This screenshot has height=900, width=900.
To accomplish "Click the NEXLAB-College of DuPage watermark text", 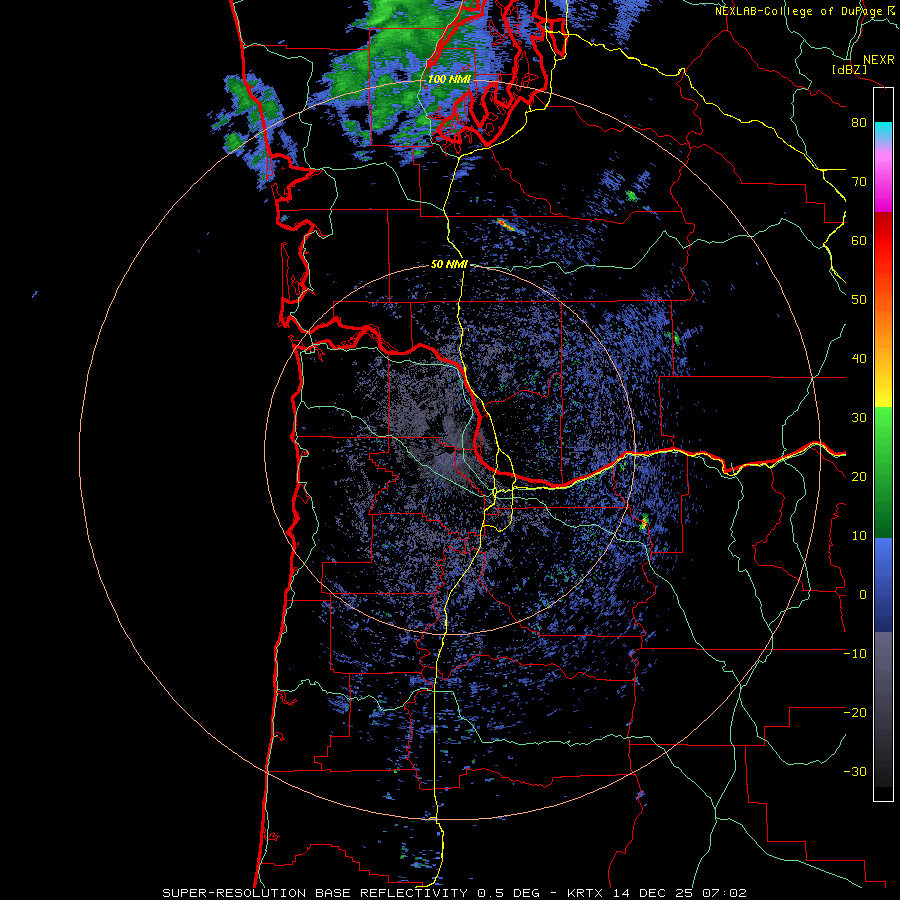I will pos(798,11).
